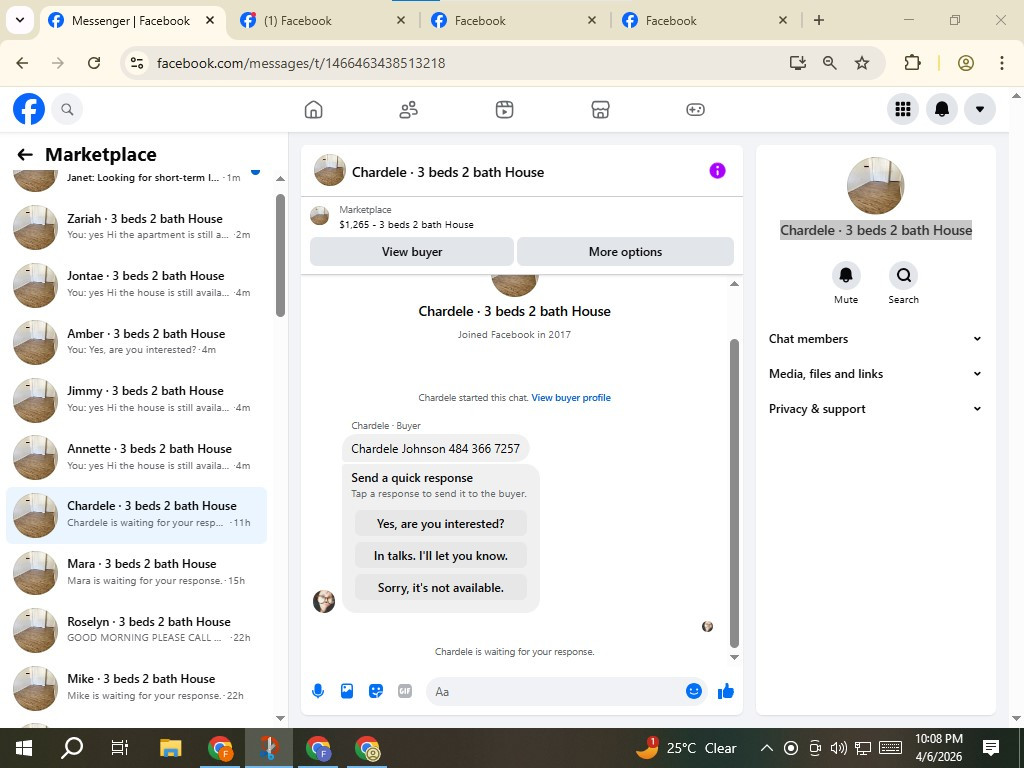Click the More options button
The image size is (1024, 768).
tap(625, 251)
